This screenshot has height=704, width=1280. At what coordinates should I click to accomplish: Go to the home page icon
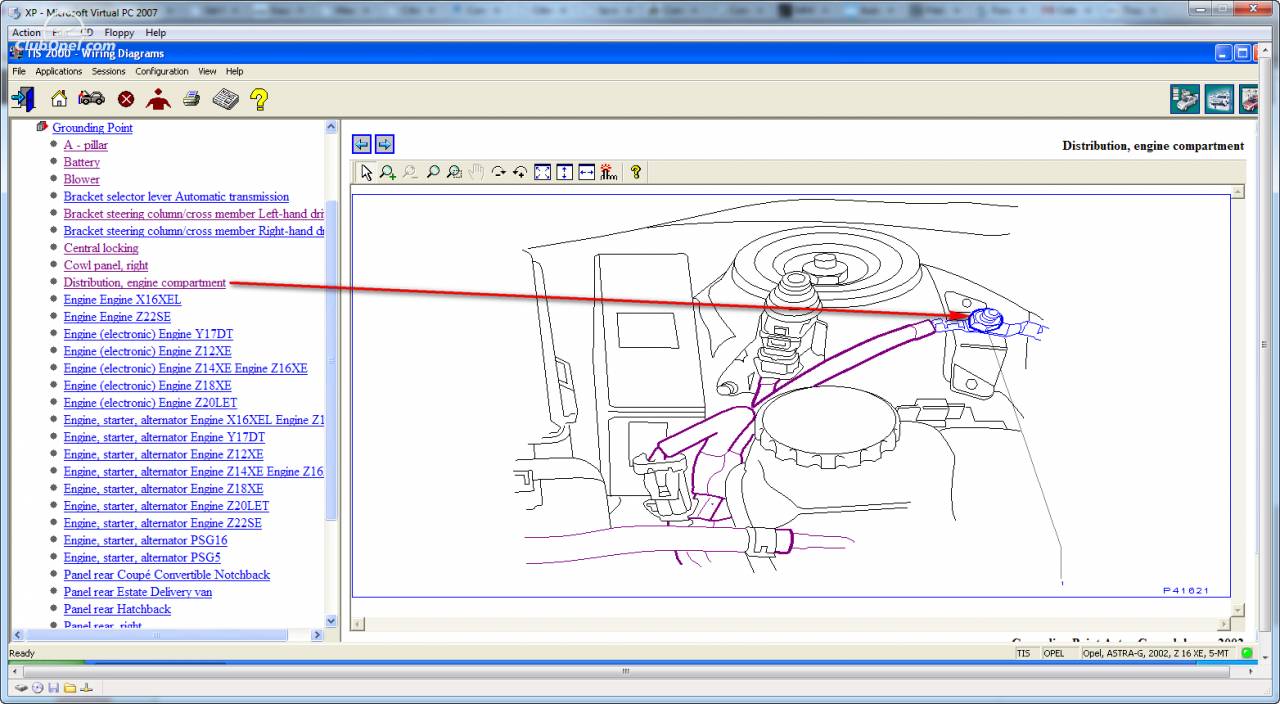coord(59,99)
